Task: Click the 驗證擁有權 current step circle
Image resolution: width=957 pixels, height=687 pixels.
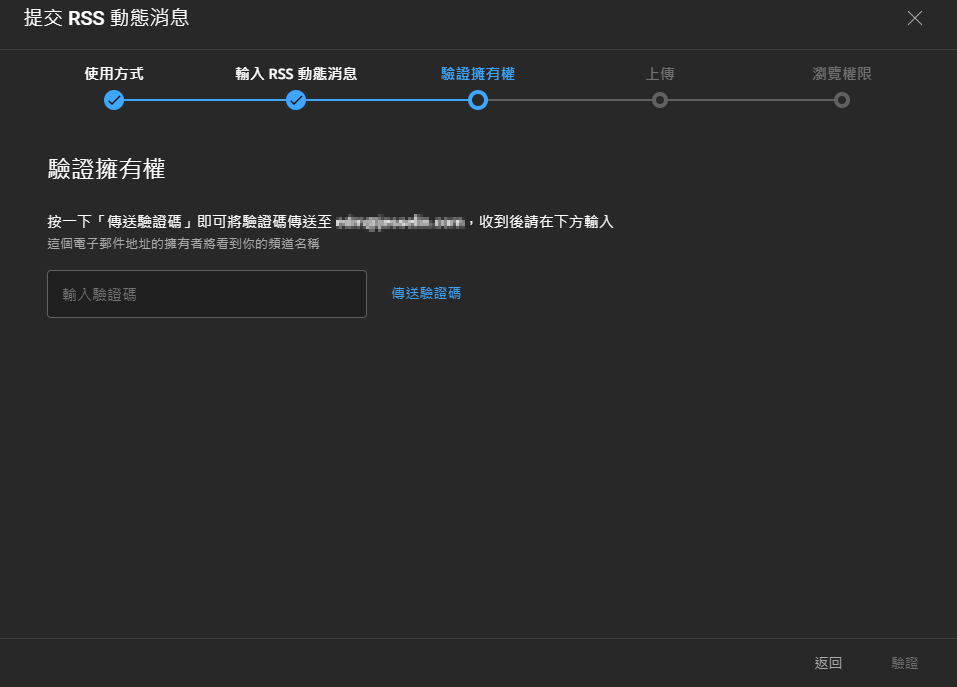Action: 478,100
